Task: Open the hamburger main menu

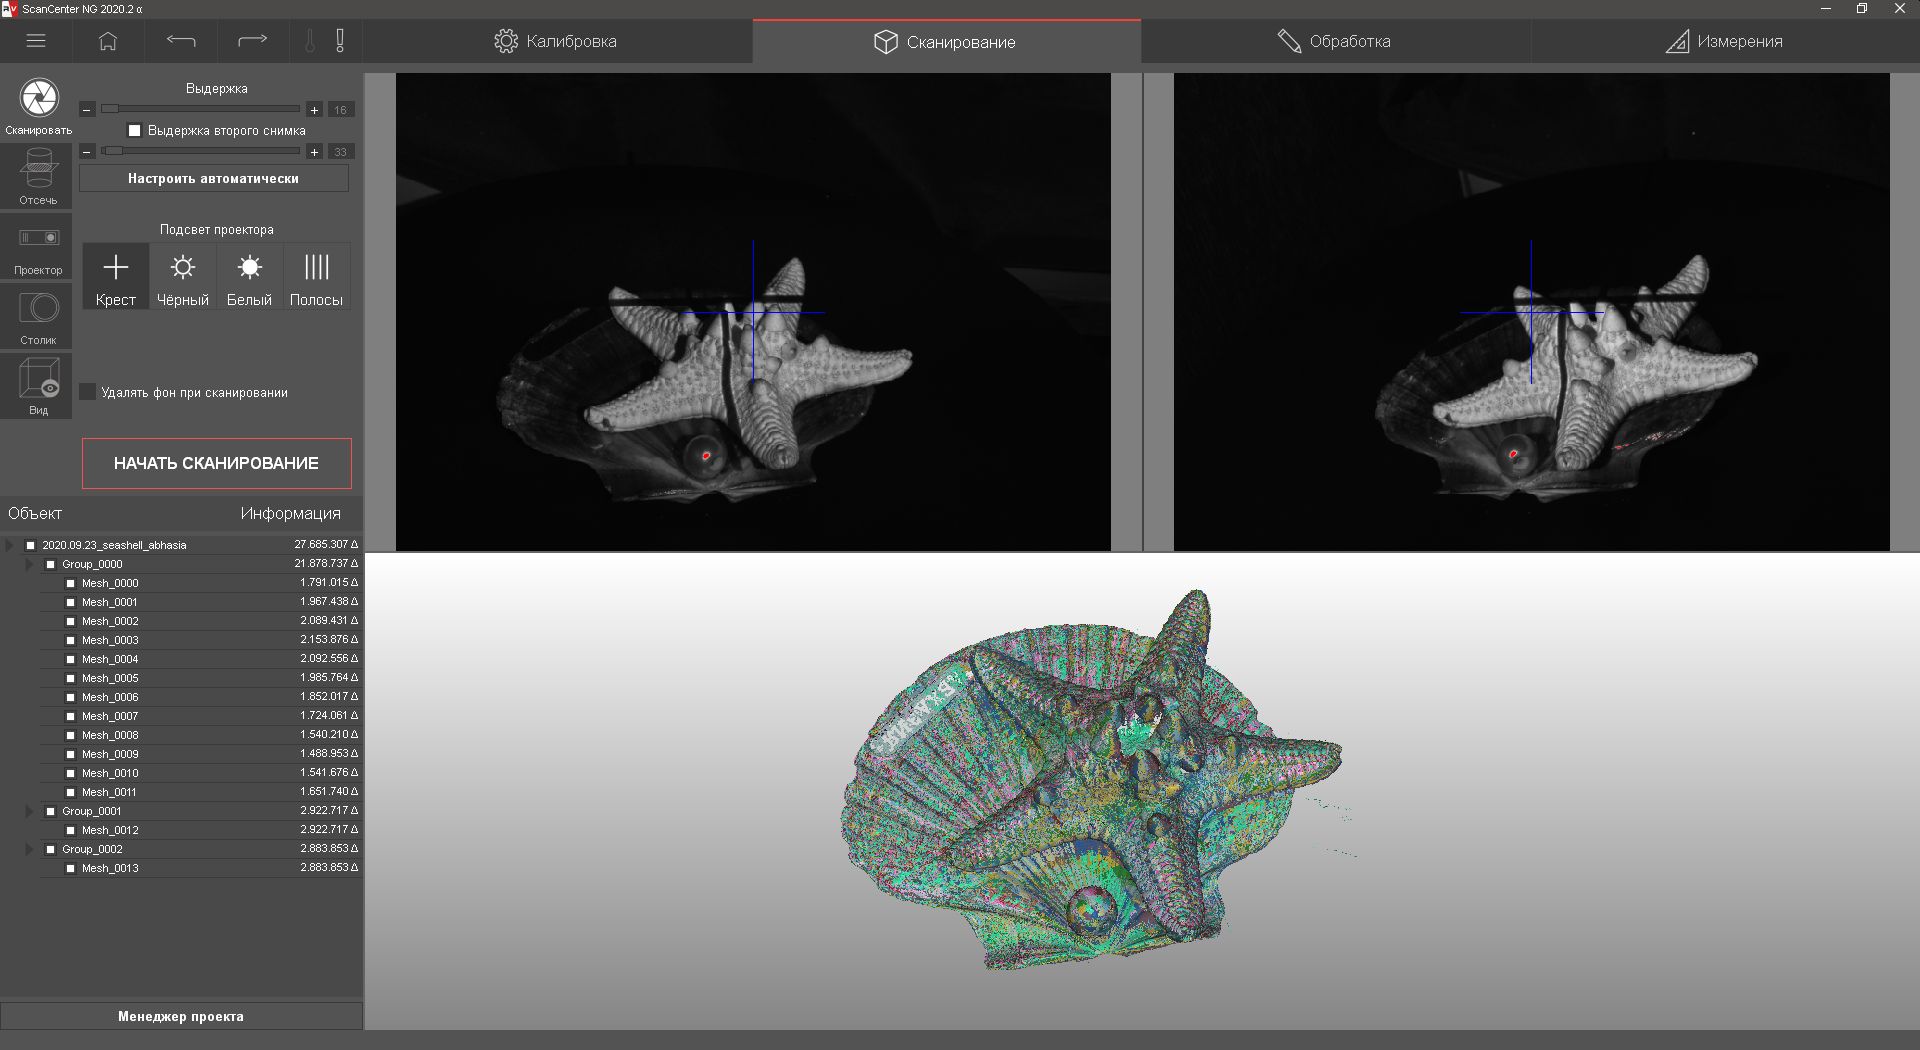Action: (x=36, y=41)
